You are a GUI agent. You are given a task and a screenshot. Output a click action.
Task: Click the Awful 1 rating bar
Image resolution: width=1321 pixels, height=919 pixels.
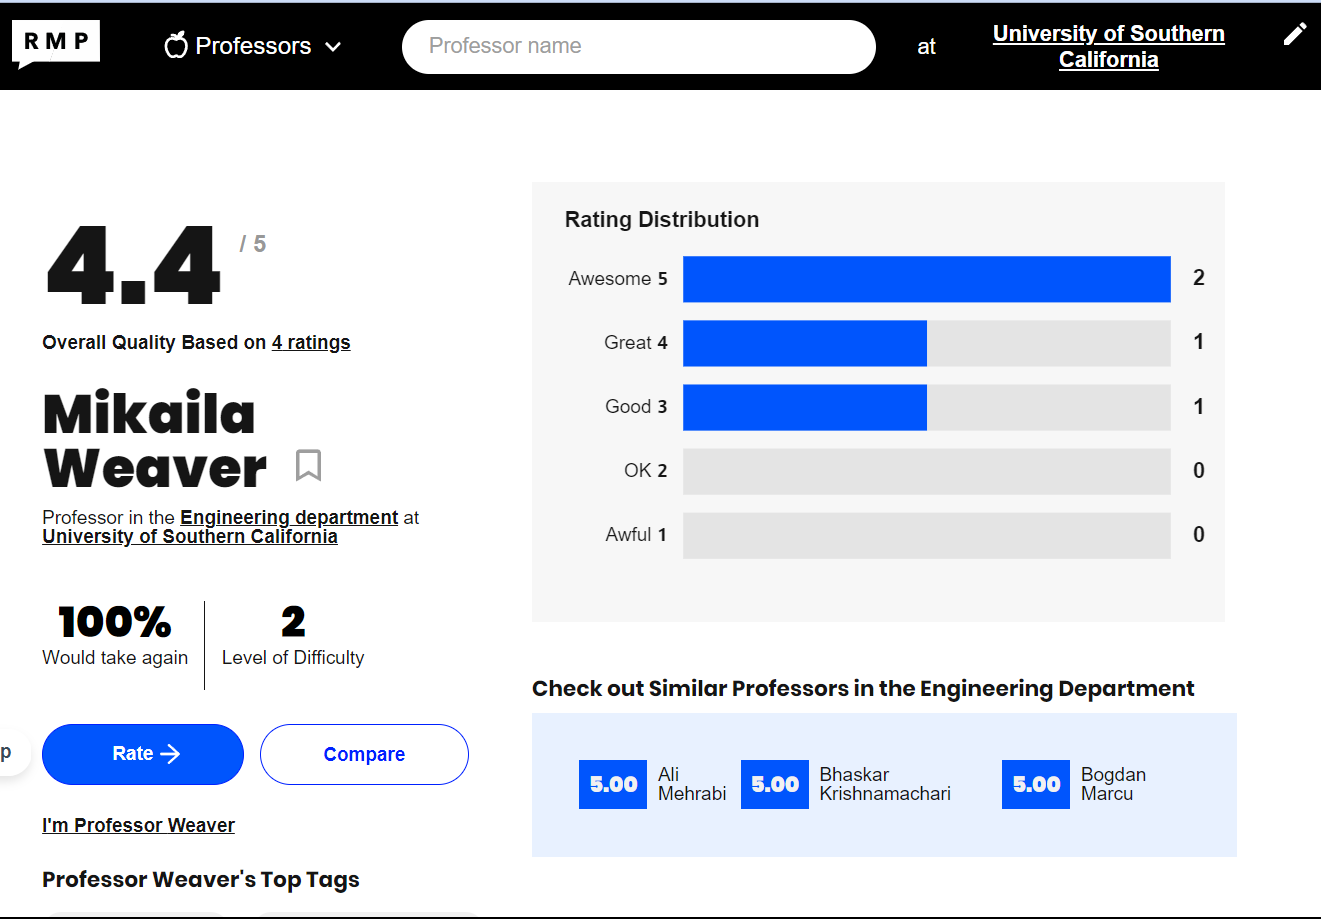(926, 535)
